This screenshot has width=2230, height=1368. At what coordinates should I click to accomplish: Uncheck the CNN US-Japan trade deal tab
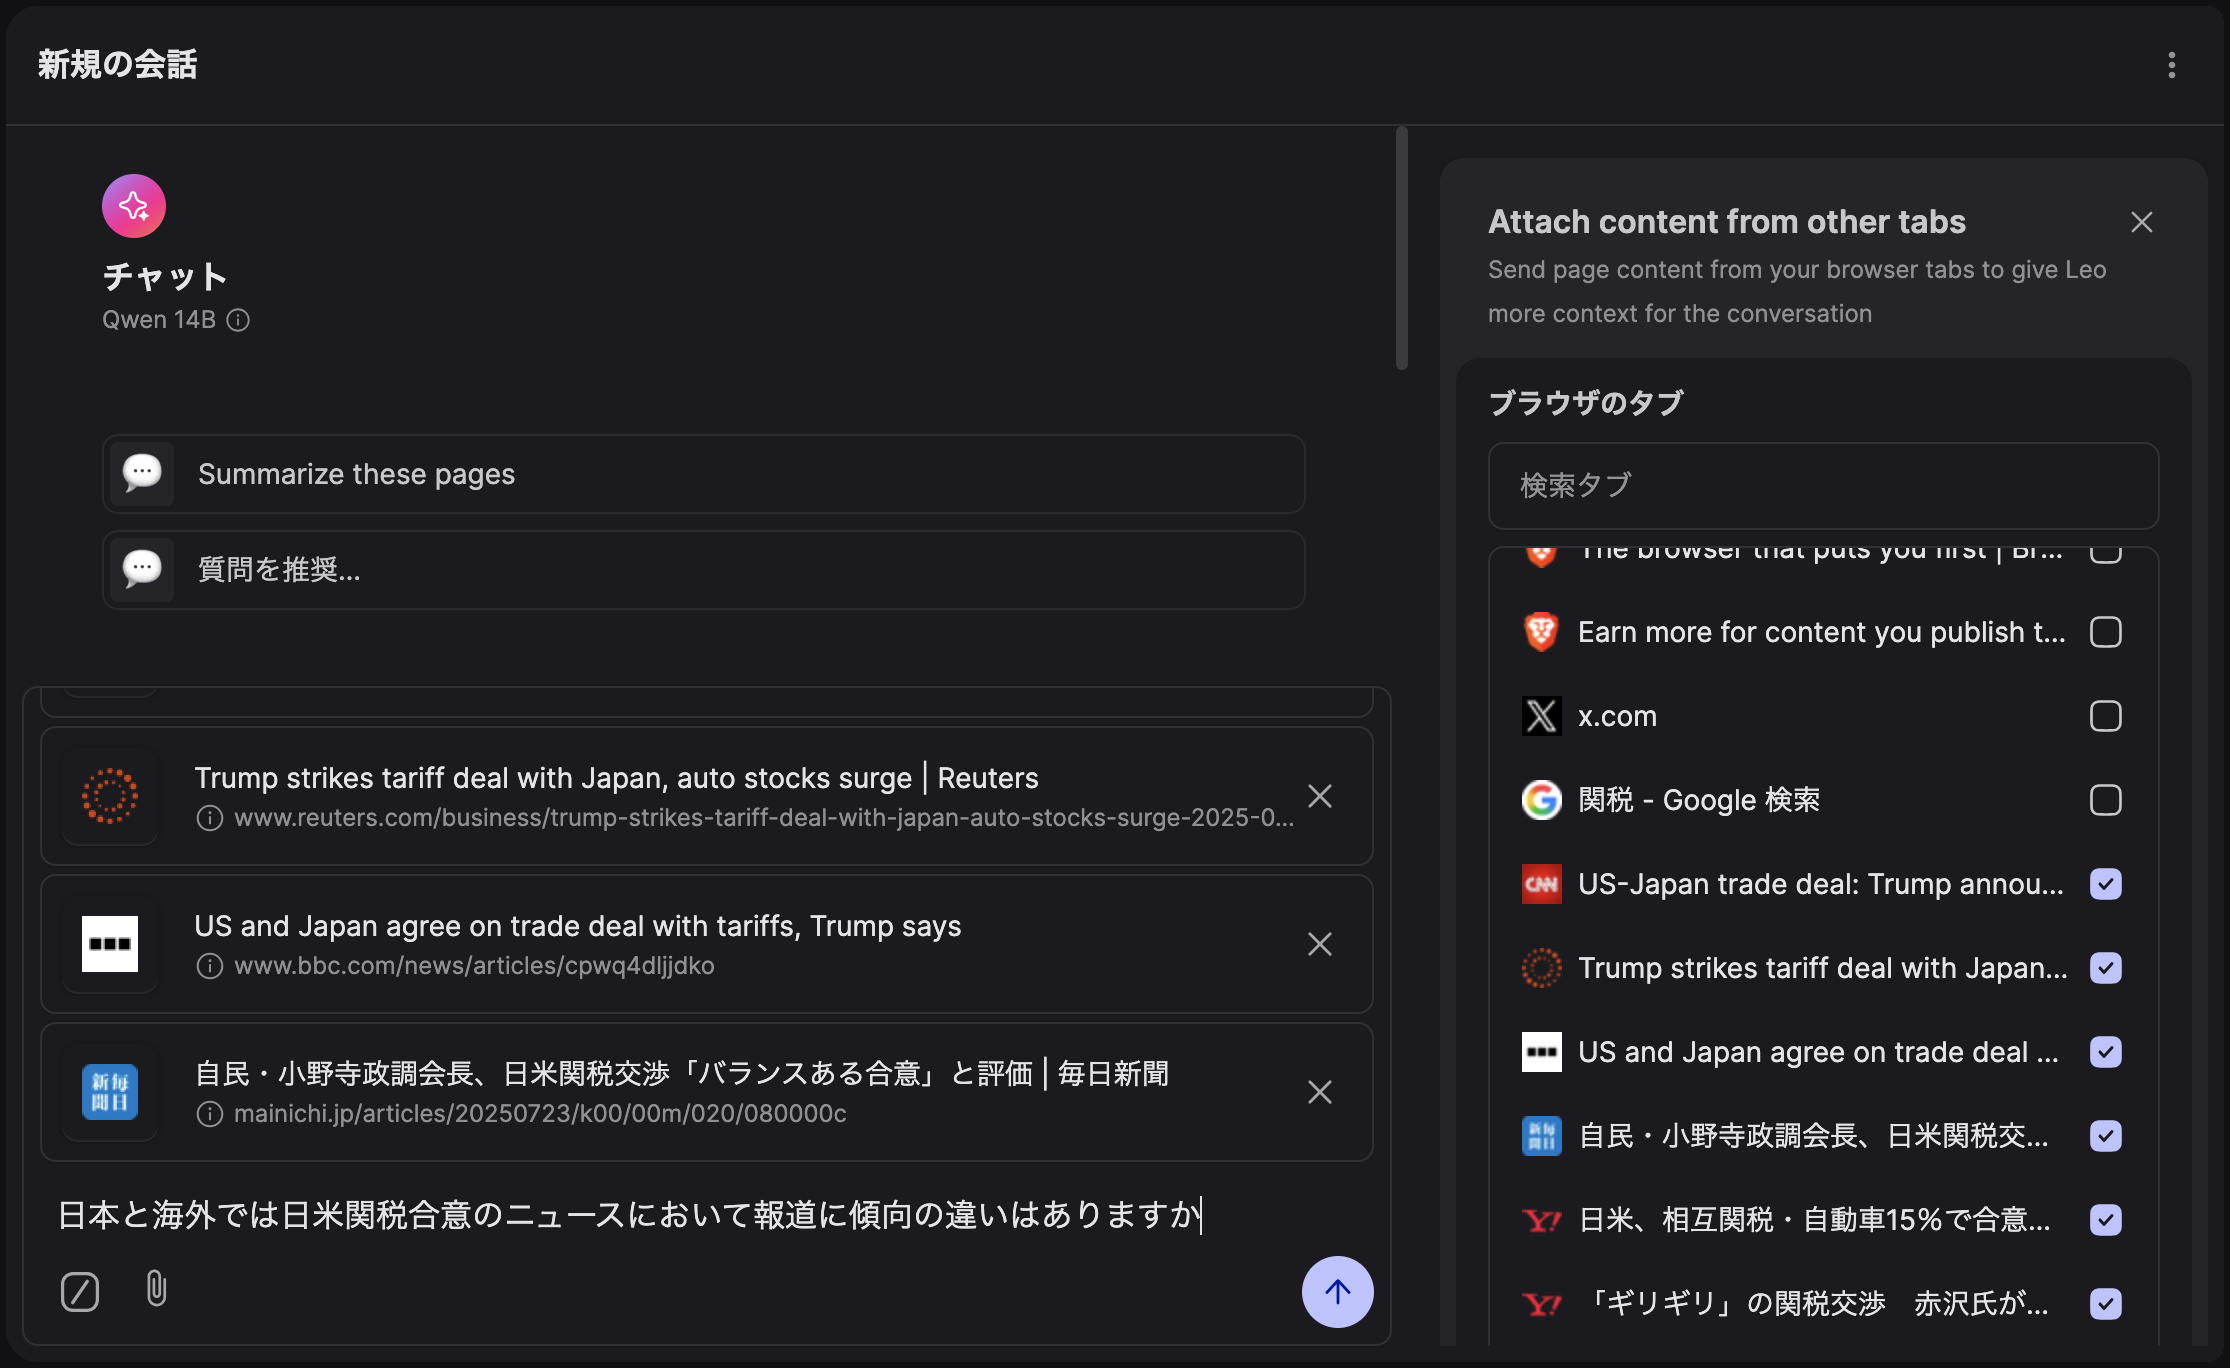tap(2106, 883)
